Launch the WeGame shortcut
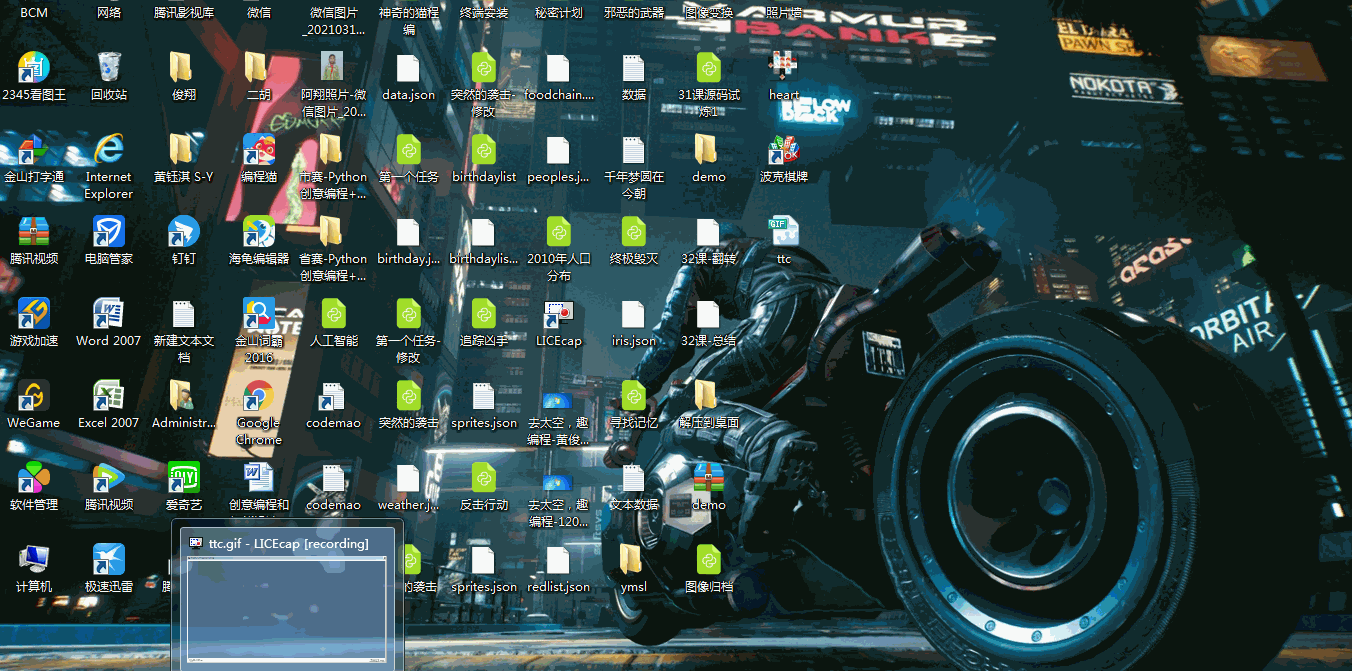 34,396
